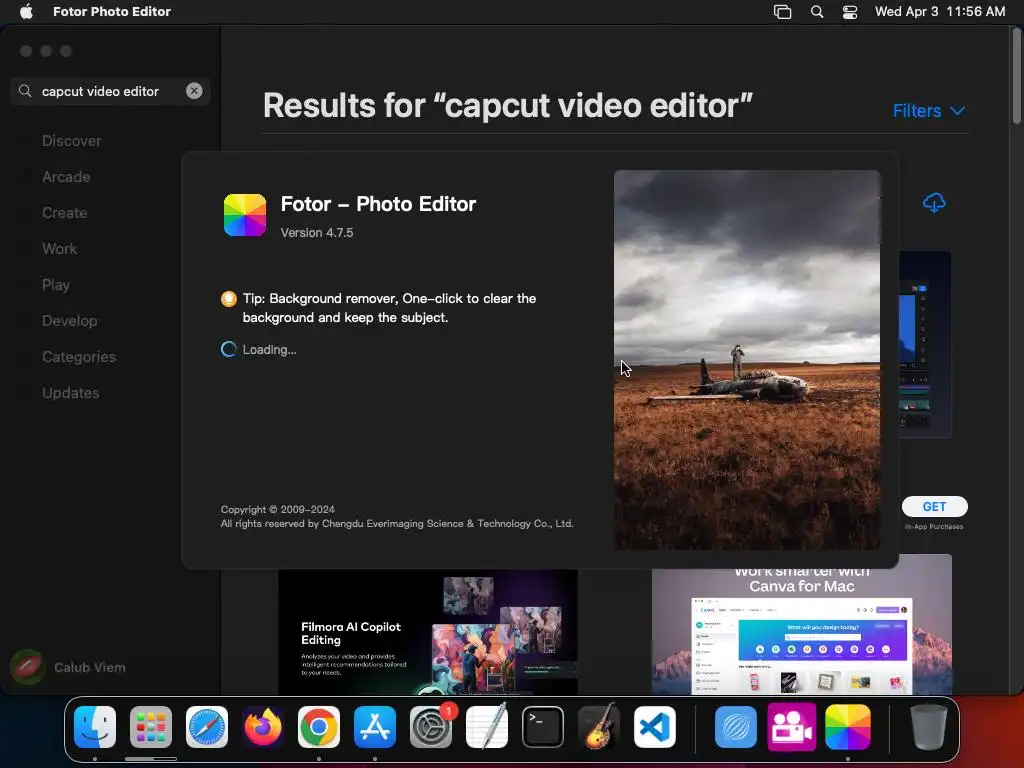Open Updates in App Store sidebar

coord(71,392)
